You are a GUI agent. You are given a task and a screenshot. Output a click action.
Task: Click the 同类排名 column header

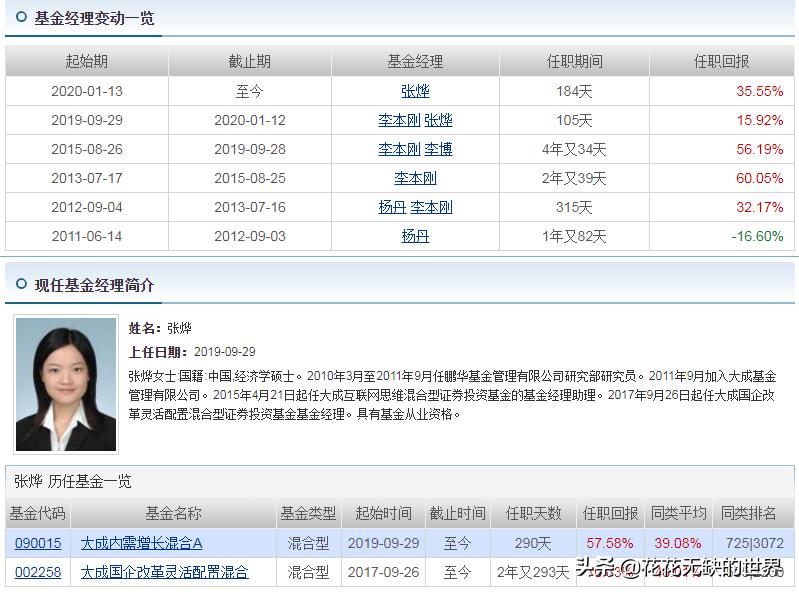coord(748,514)
